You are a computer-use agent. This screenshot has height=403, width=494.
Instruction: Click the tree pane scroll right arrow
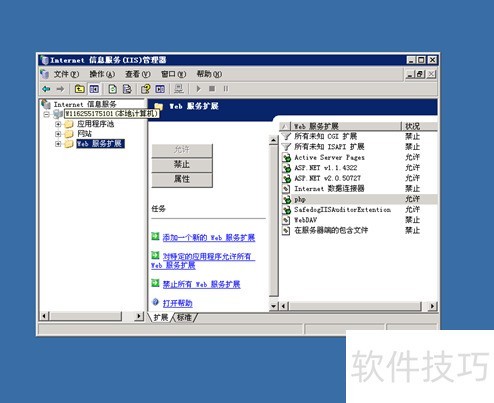click(x=139, y=316)
